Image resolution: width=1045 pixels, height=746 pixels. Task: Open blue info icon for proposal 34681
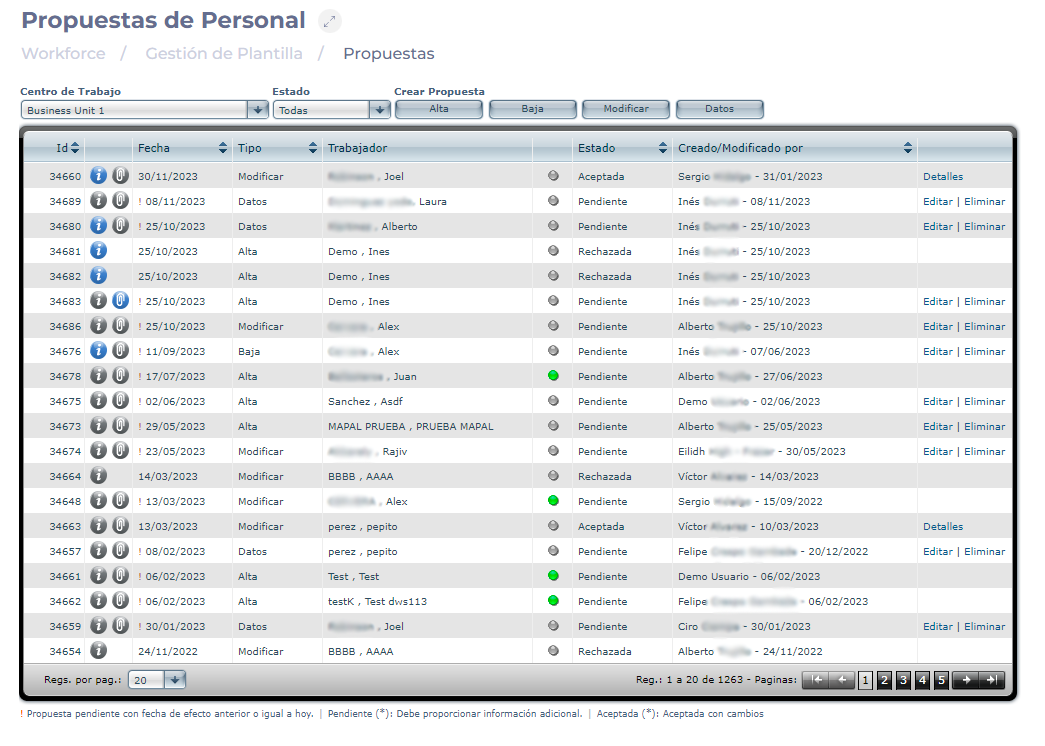coord(99,251)
